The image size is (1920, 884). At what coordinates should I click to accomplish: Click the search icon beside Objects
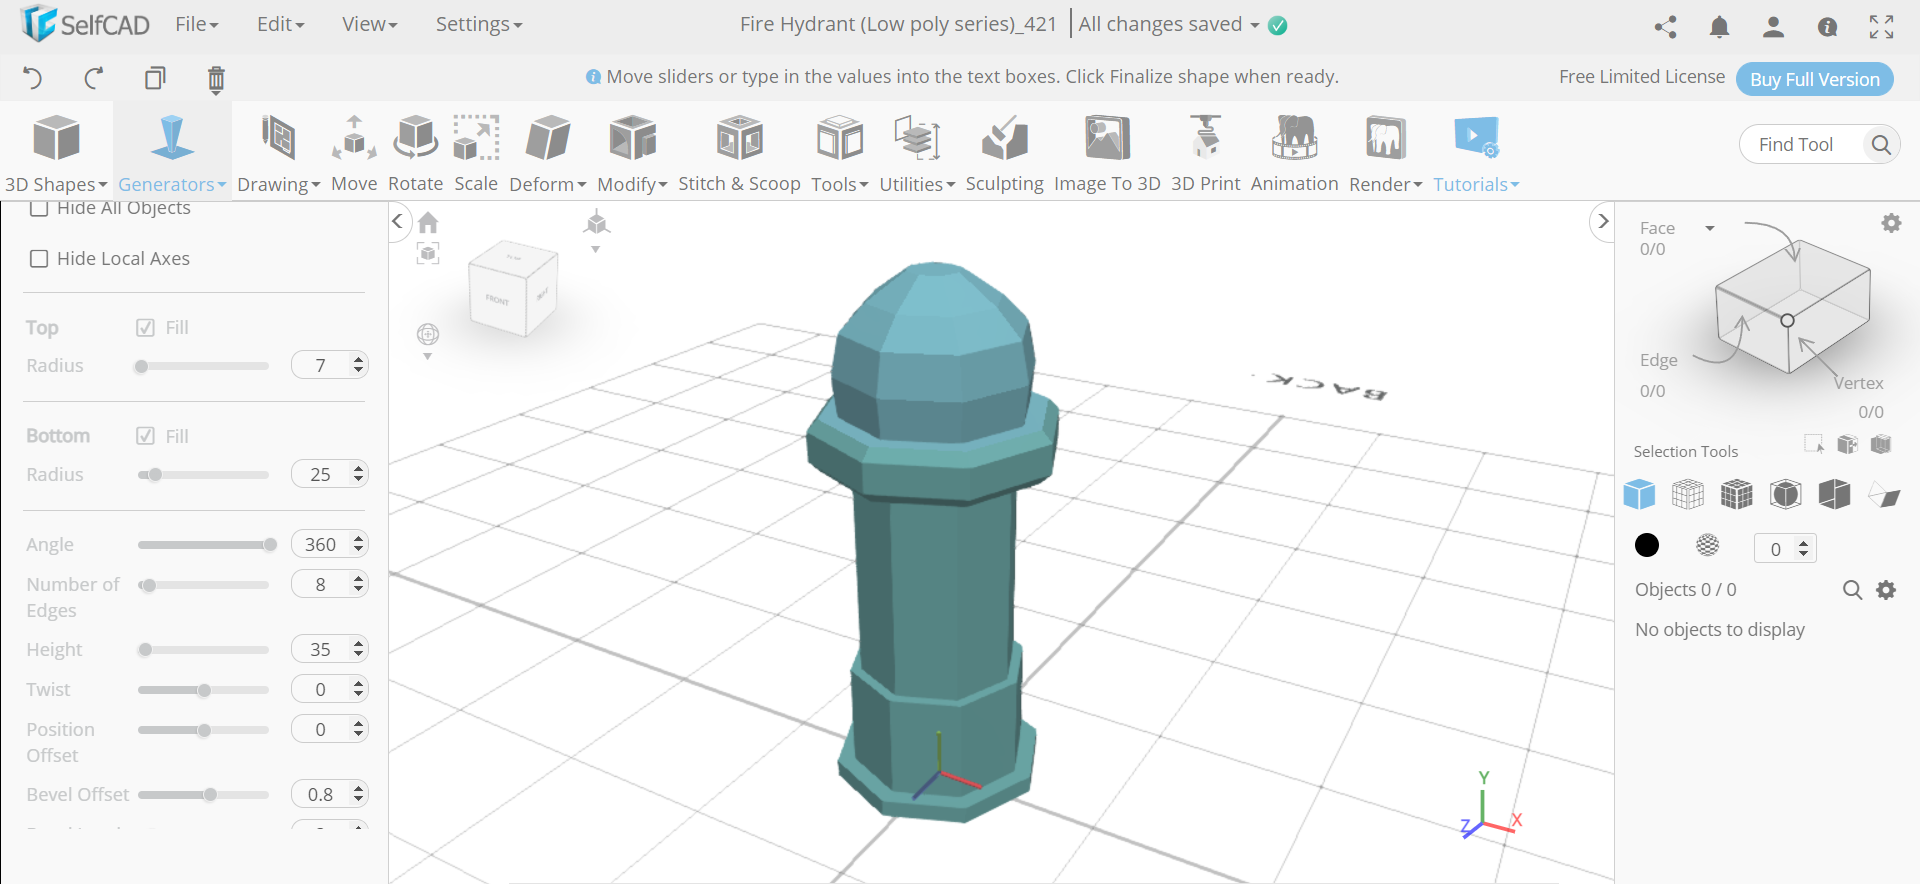click(1852, 590)
